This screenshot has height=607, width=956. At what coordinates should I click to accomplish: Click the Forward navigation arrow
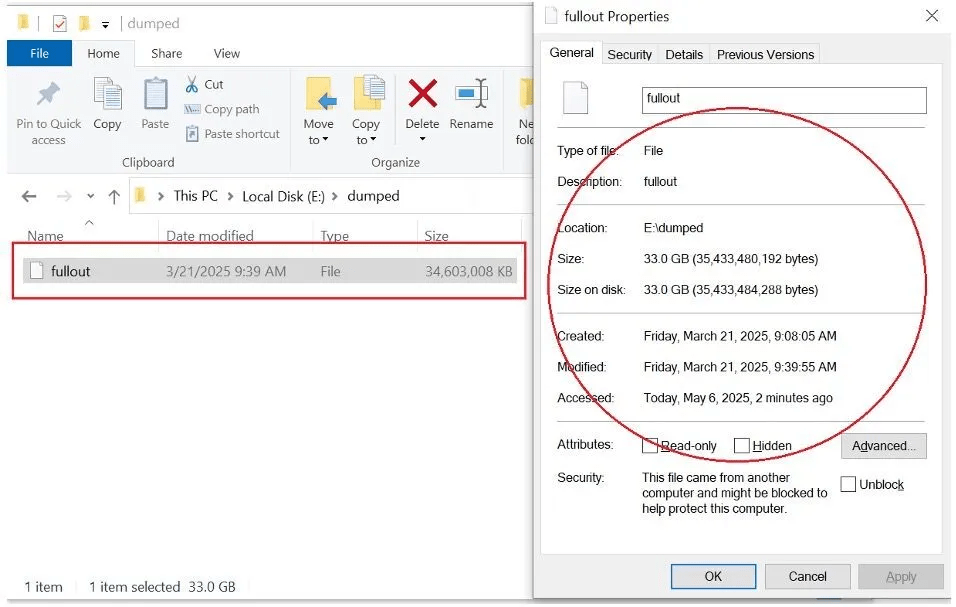64,196
